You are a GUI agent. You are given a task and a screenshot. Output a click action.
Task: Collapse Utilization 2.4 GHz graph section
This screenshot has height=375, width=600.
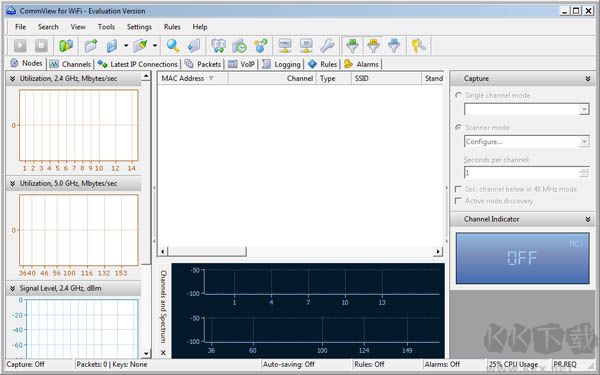click(13, 78)
